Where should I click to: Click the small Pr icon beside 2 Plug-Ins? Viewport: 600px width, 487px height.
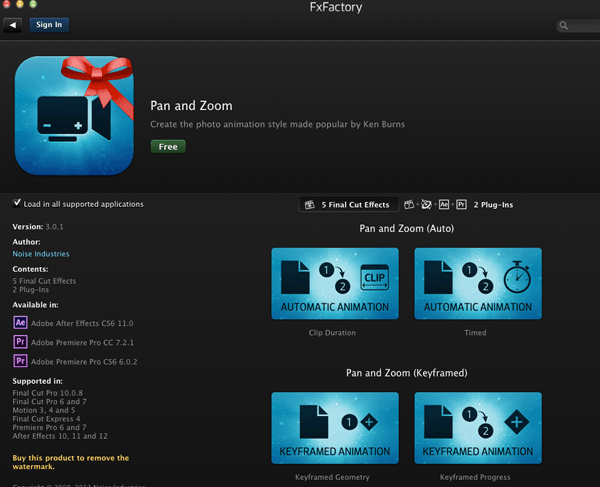461,205
